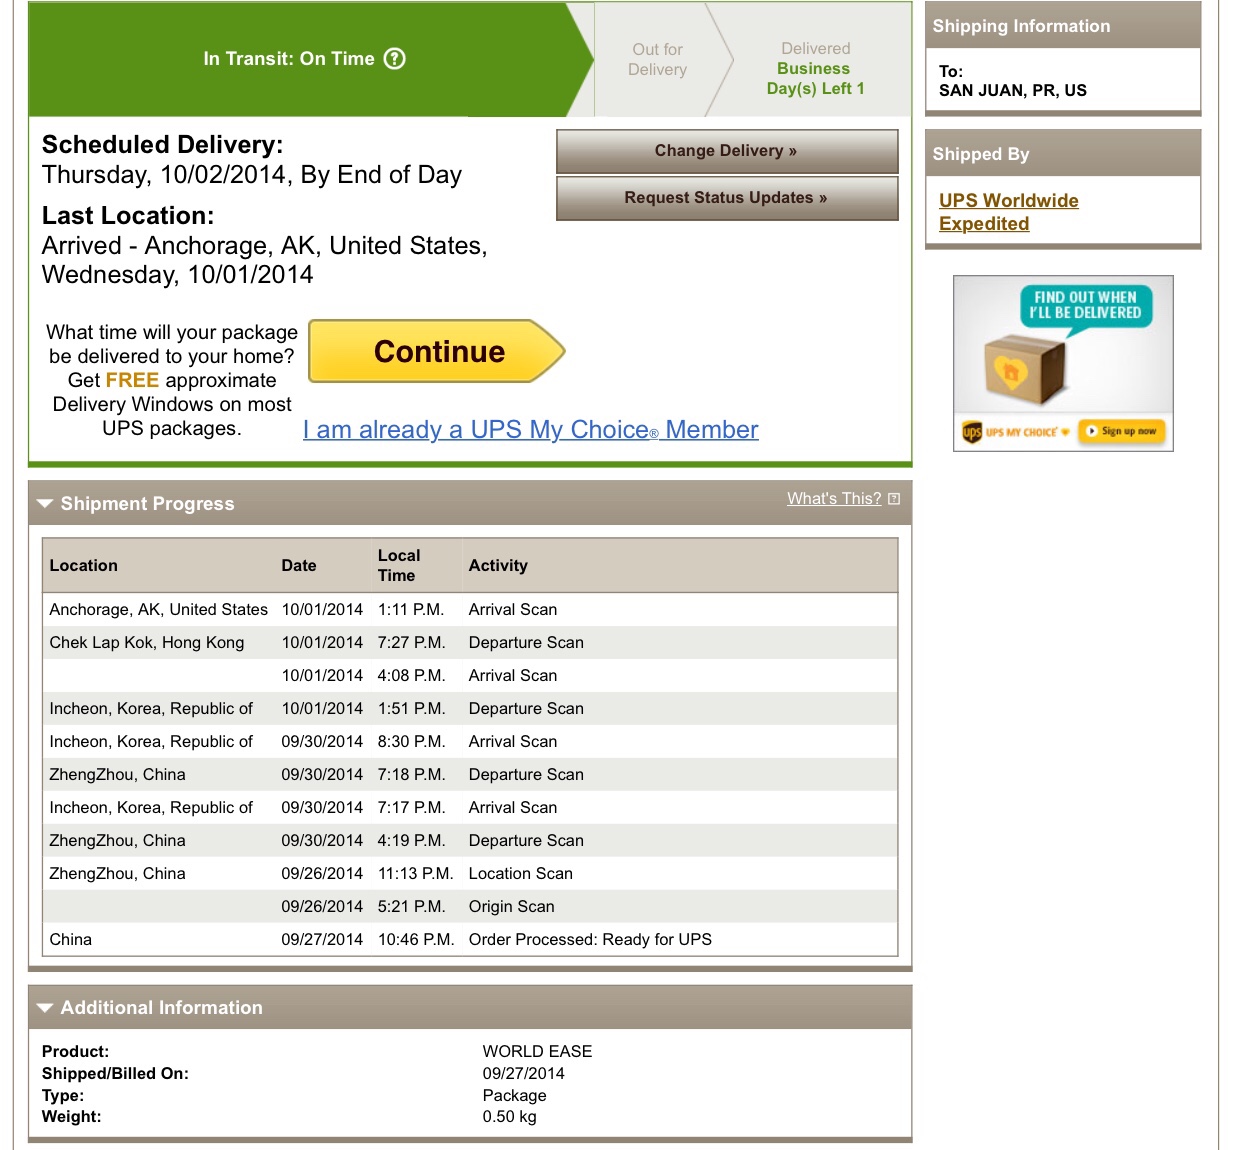This screenshot has height=1150, width=1242.
Task: Click Order Processed: Ready for UPS activity
Action: (x=590, y=940)
